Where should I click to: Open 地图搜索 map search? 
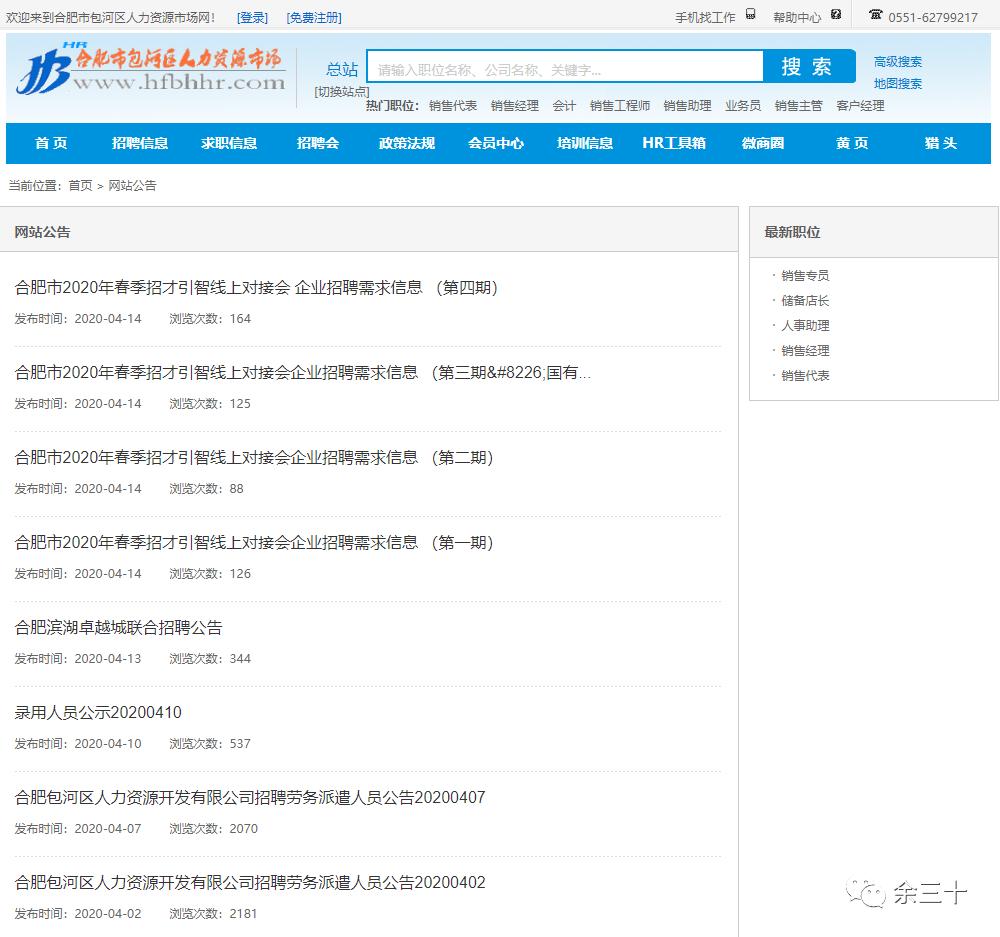click(899, 83)
